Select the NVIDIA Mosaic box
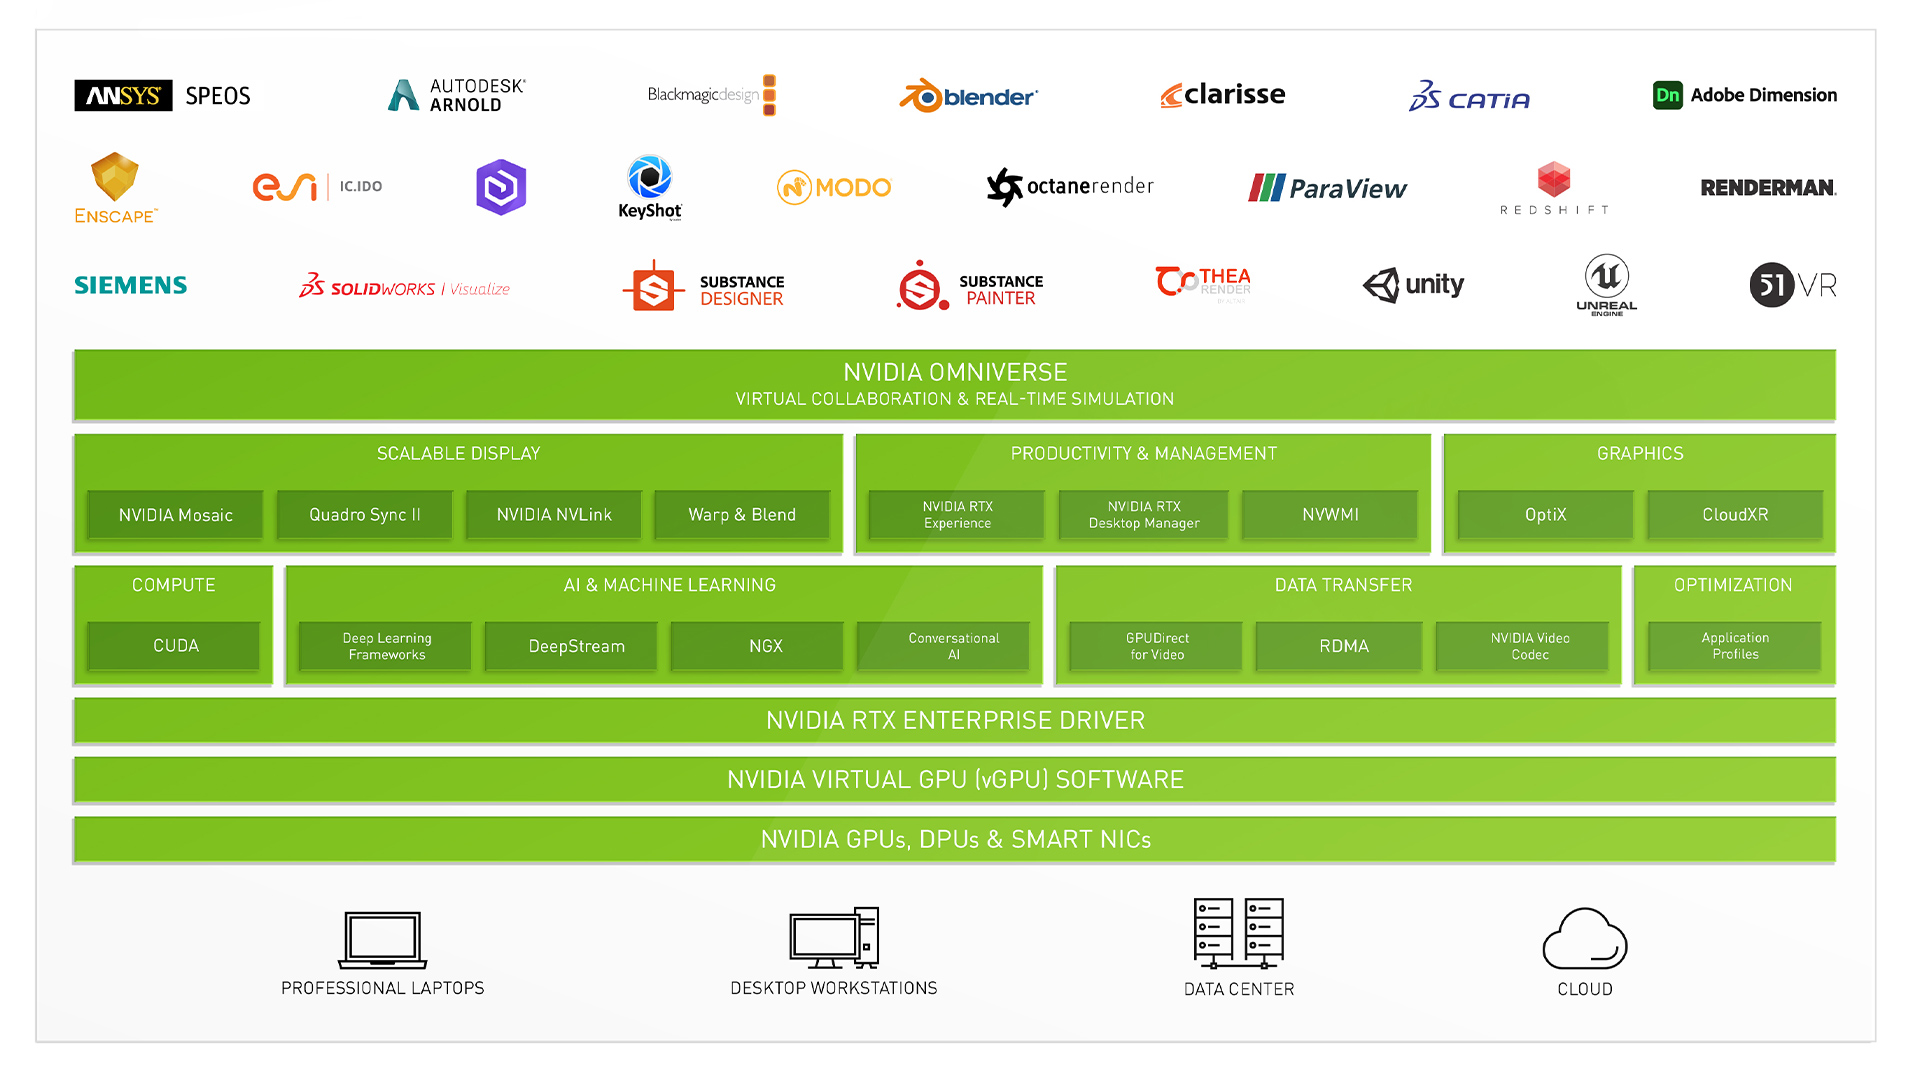 coord(175,515)
